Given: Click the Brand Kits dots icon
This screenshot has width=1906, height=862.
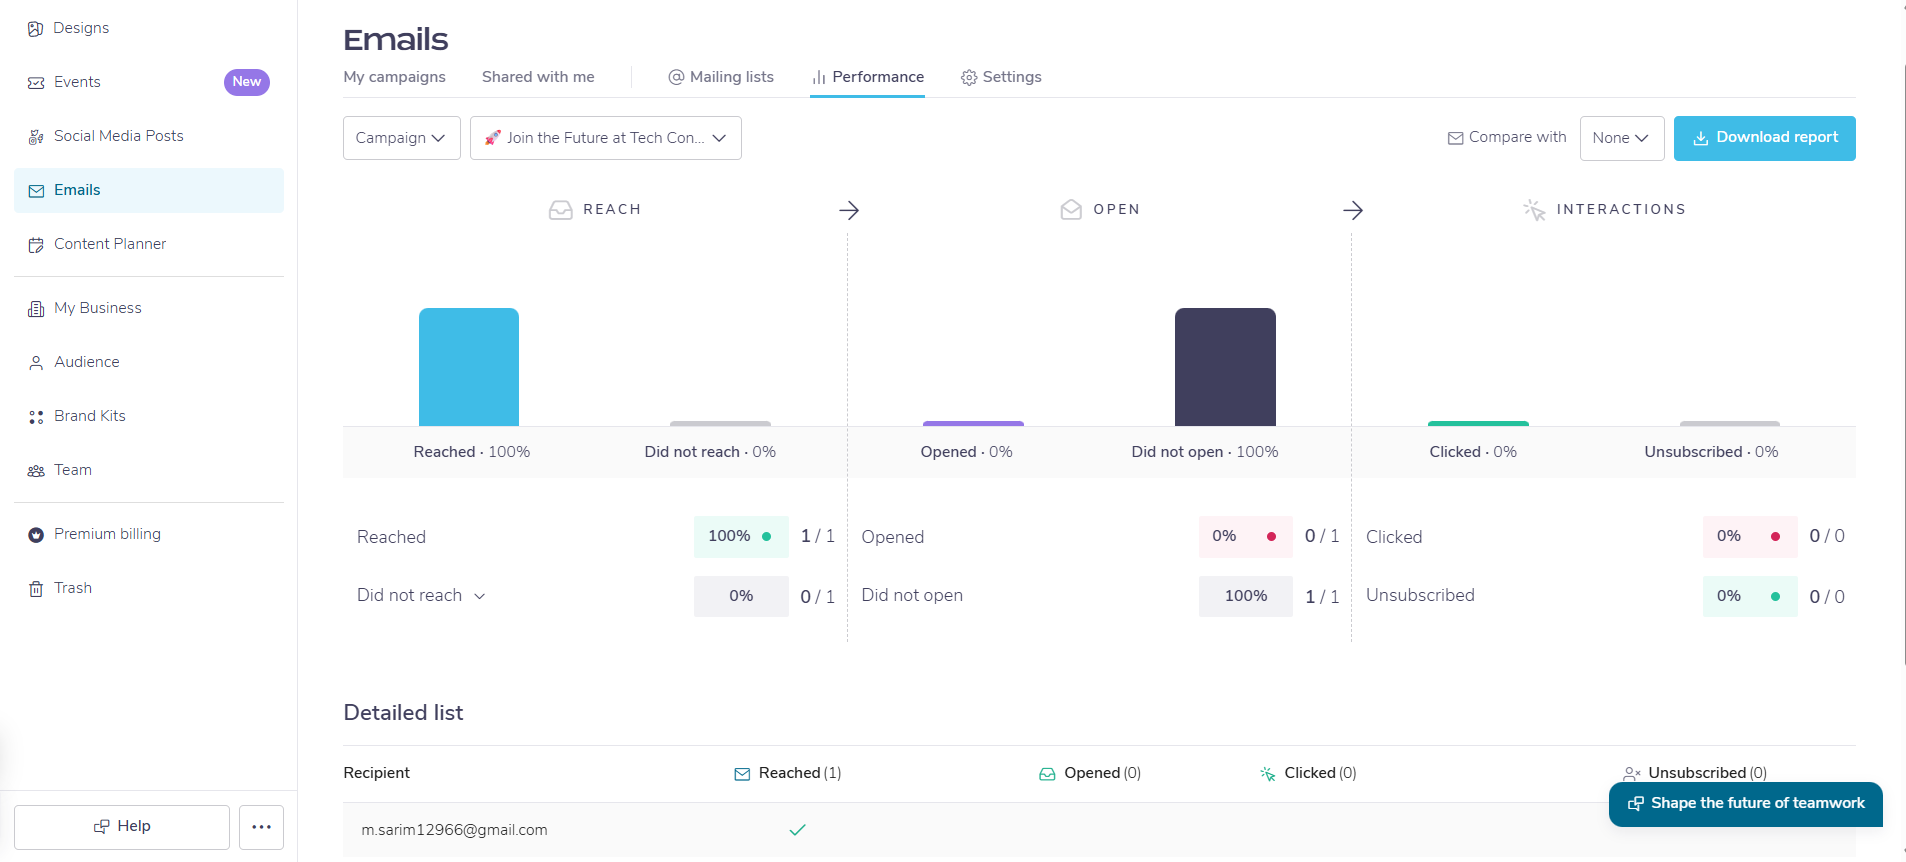Looking at the screenshot, I should tap(36, 416).
